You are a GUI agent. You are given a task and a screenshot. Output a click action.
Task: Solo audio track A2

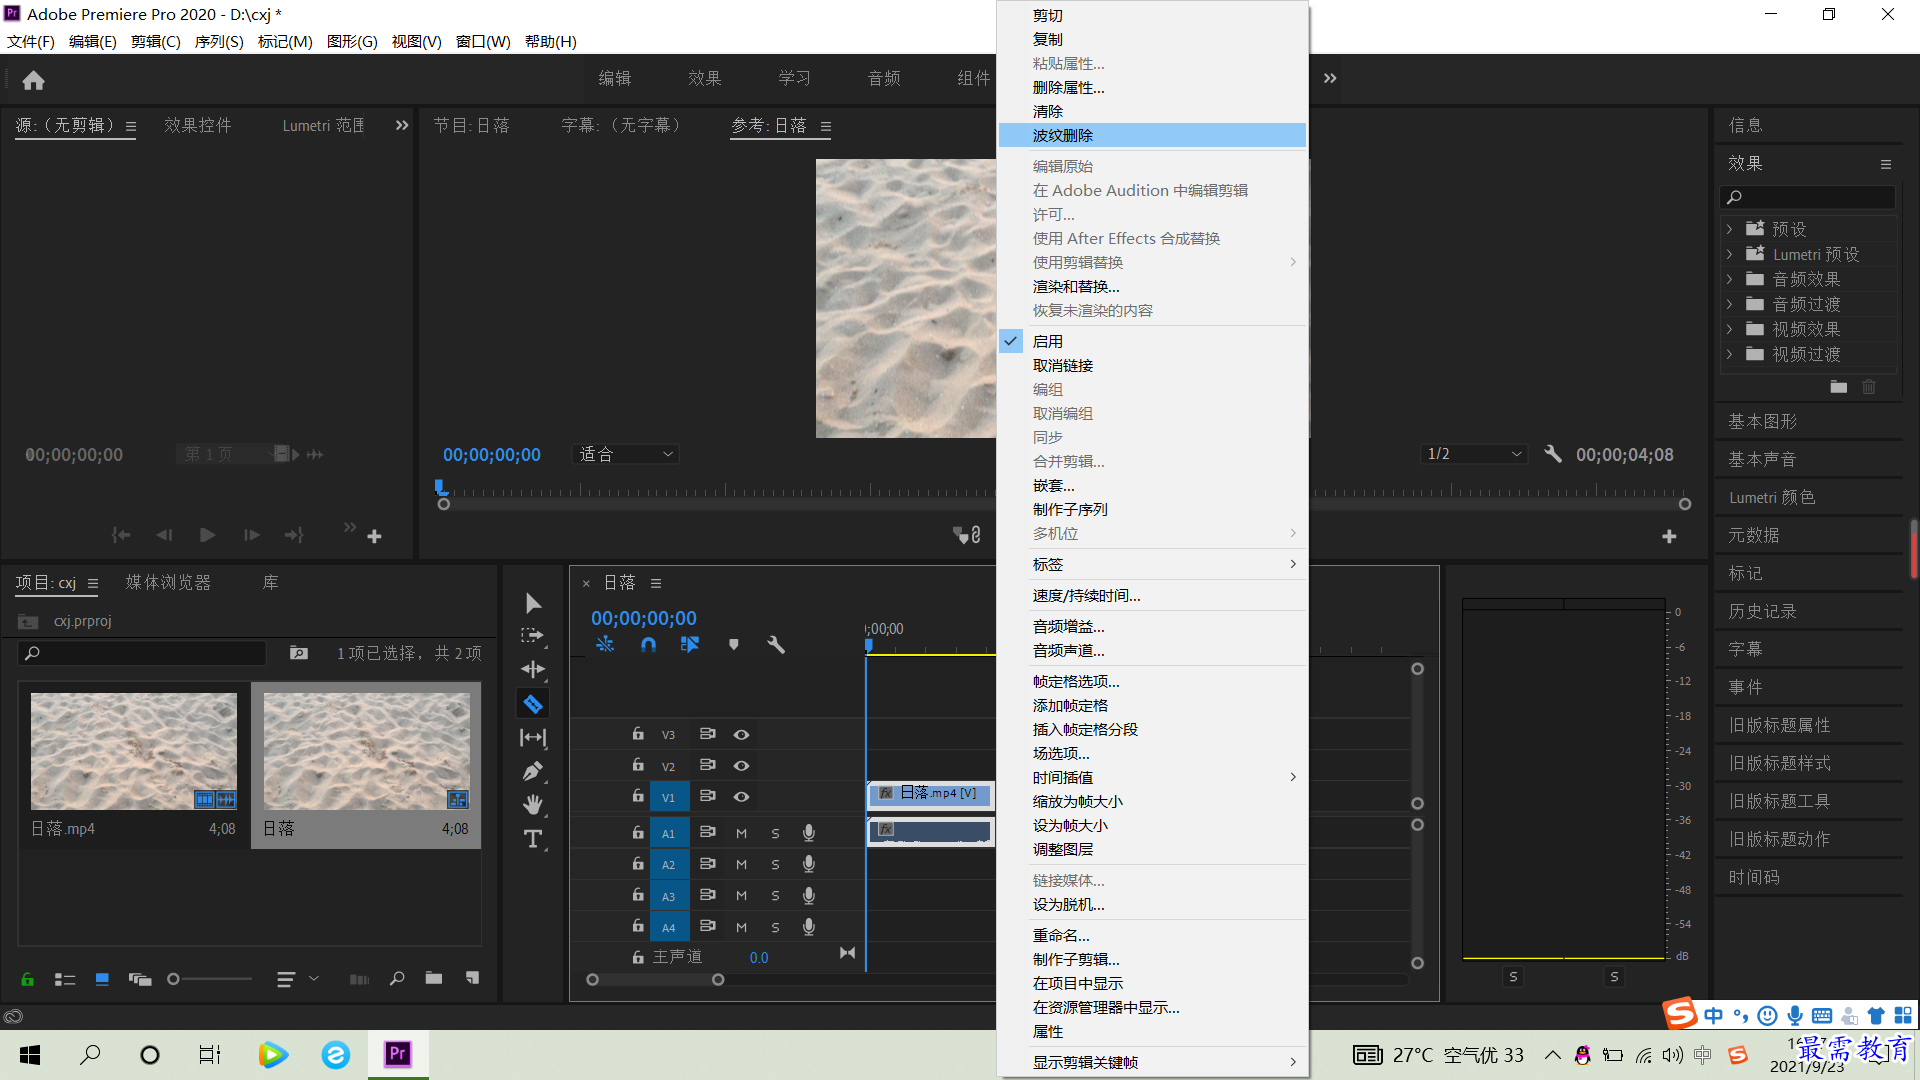click(775, 865)
